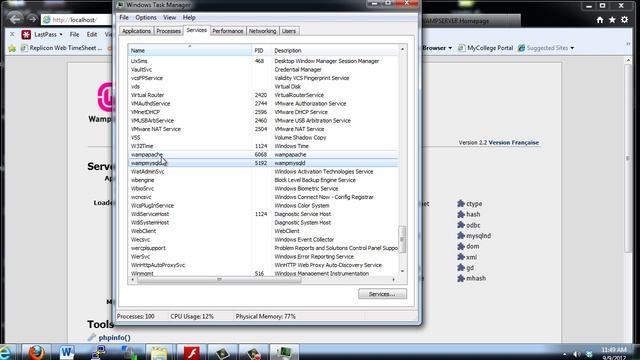Image resolution: width=640 pixels, height=360 pixels.
Task: Click the mysqlnd extension puzzle icon
Action: click(461, 236)
